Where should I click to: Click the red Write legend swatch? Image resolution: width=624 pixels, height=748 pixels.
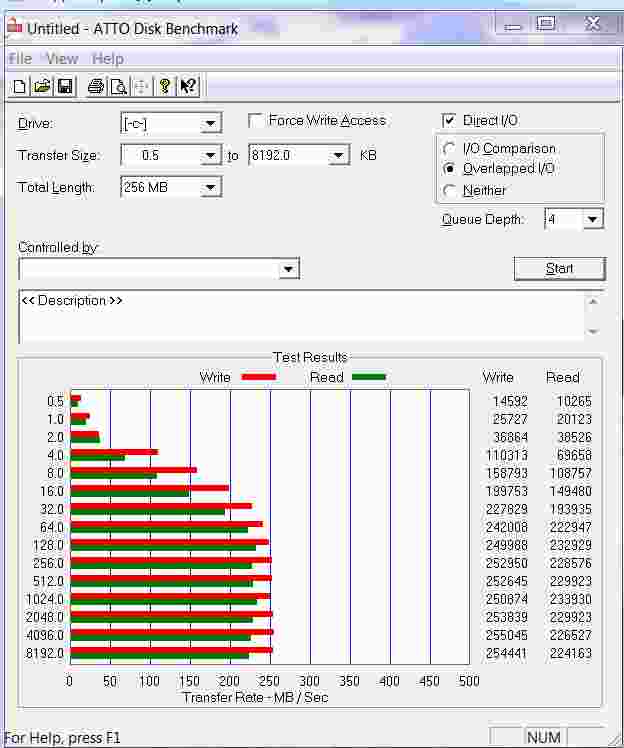point(259,377)
